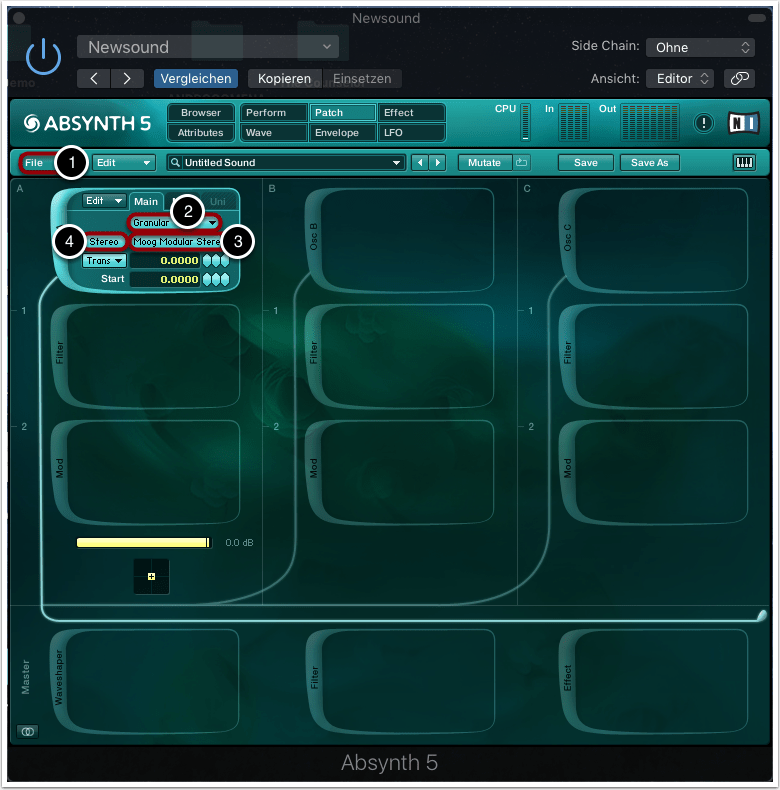This screenshot has width=780, height=790.
Task: Click the Save As button
Action: click(649, 163)
